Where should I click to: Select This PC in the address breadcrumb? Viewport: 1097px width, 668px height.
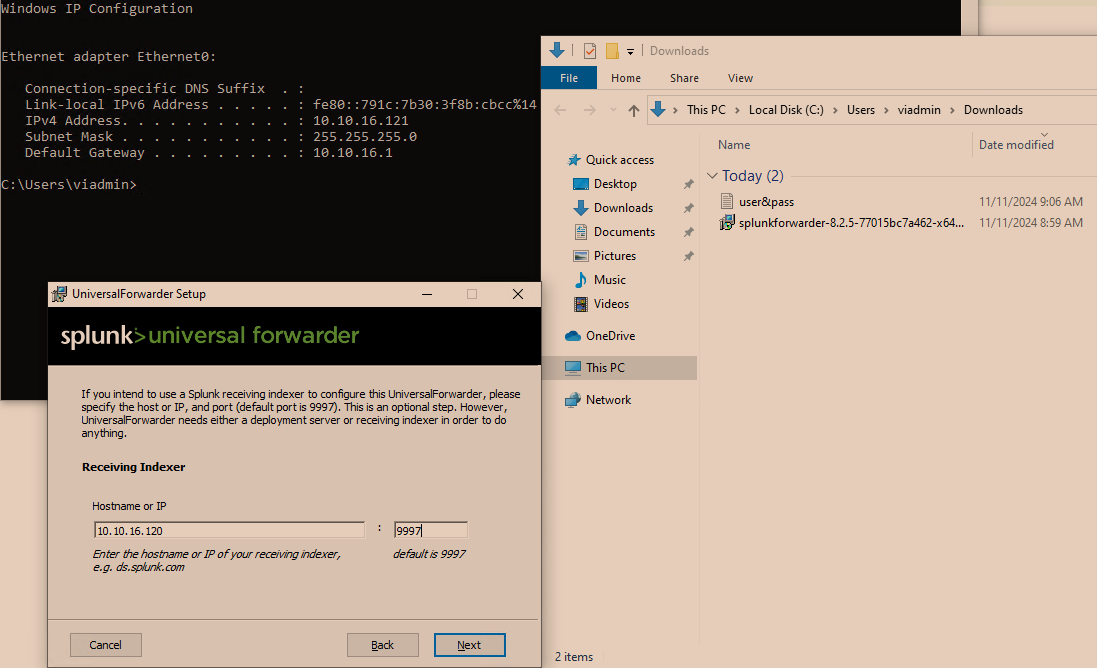click(706, 110)
